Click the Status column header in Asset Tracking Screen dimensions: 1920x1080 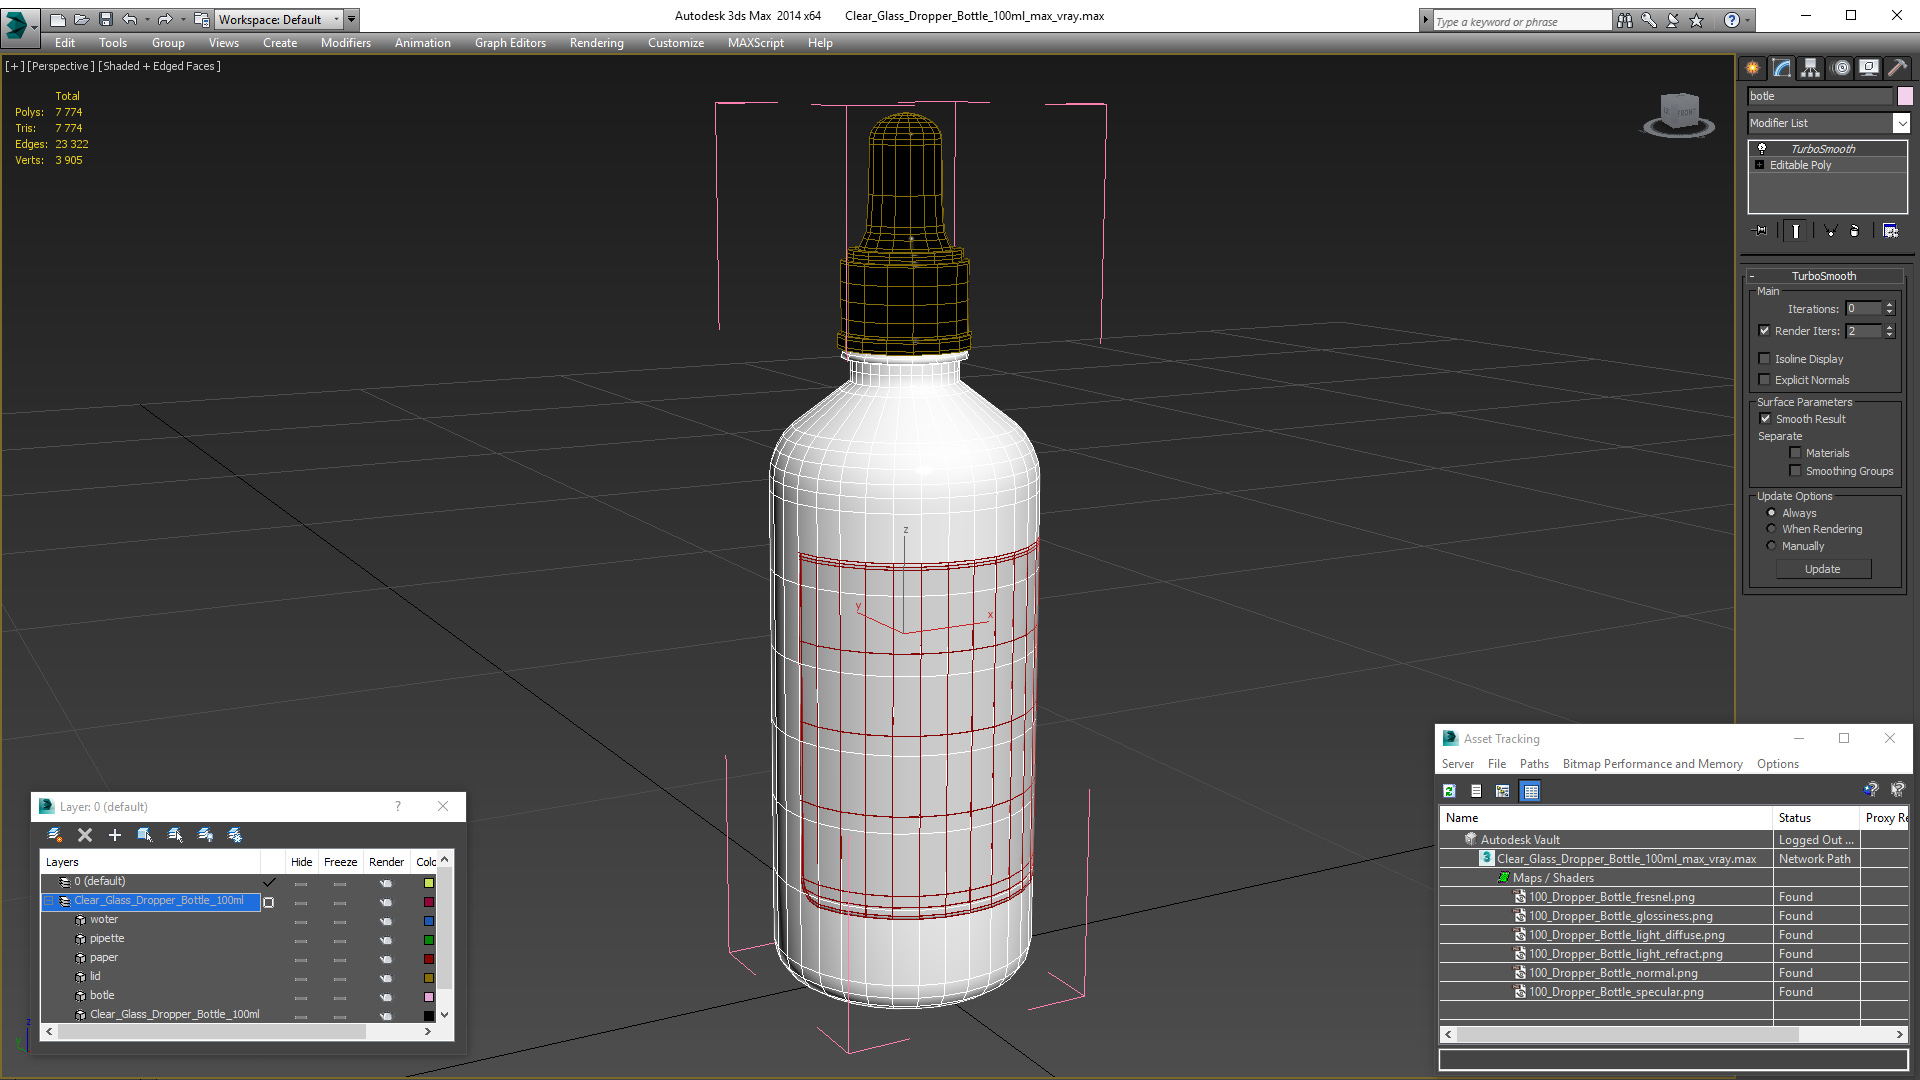(1816, 818)
